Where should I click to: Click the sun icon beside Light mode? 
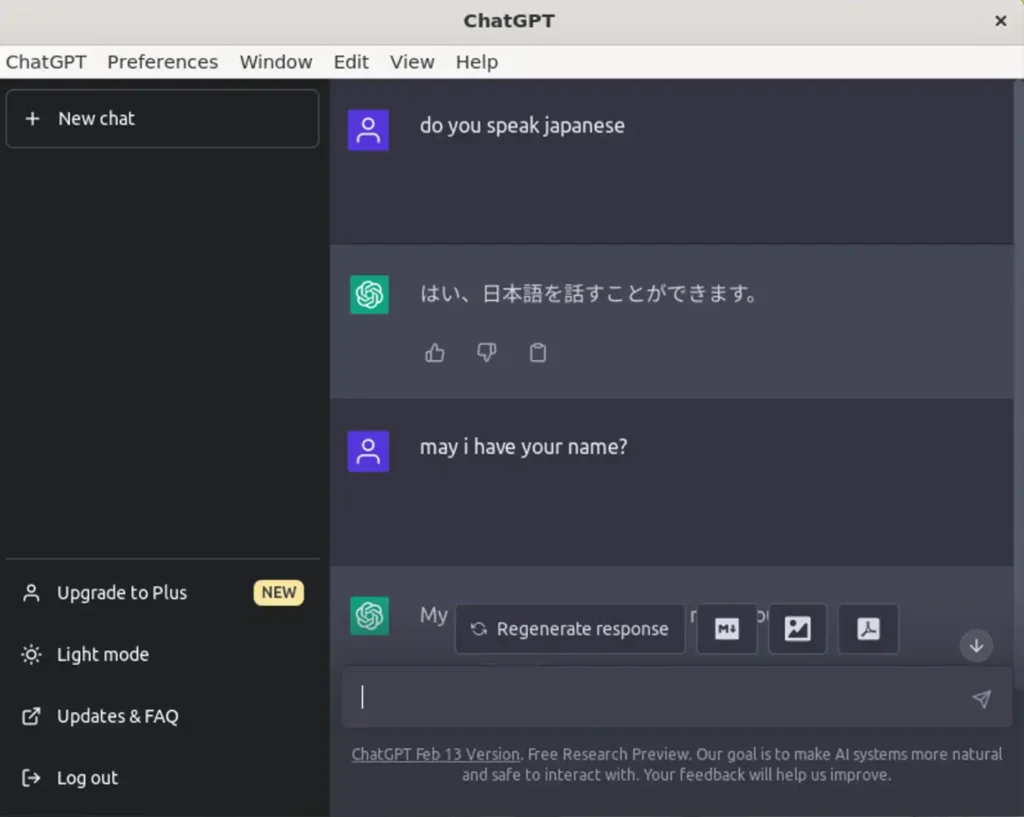pos(31,654)
